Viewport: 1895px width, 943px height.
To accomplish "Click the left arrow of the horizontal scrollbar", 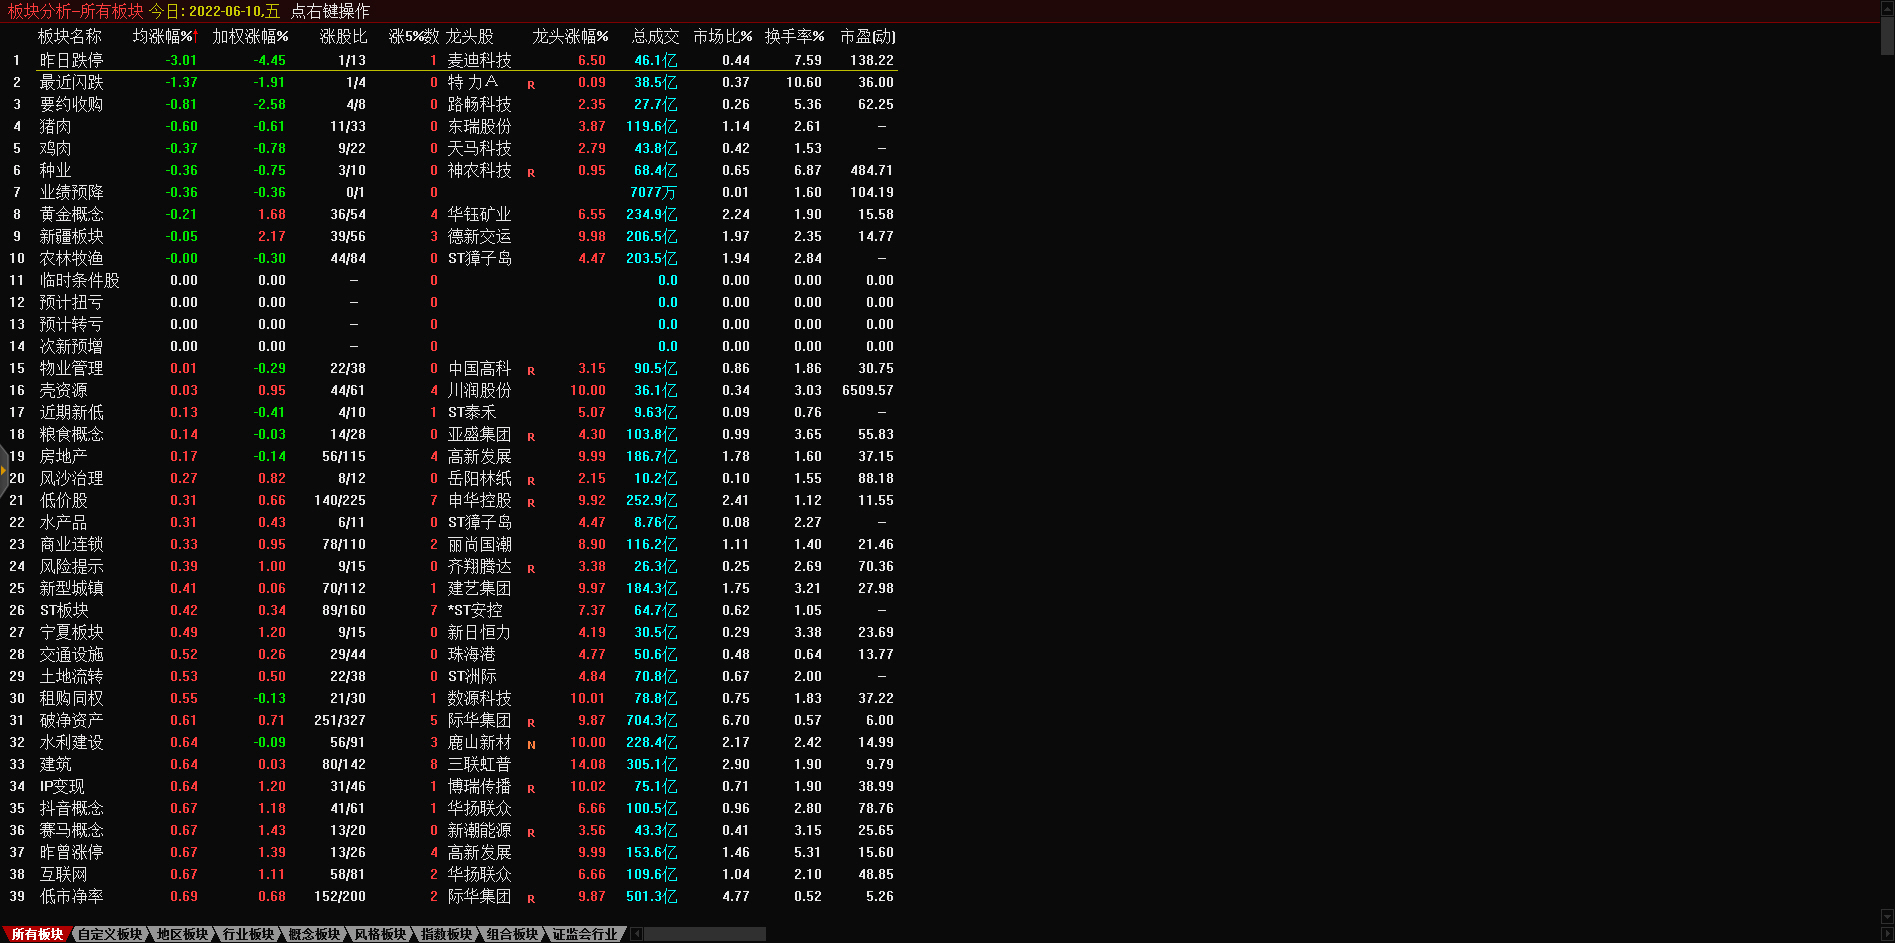I will click(x=637, y=934).
